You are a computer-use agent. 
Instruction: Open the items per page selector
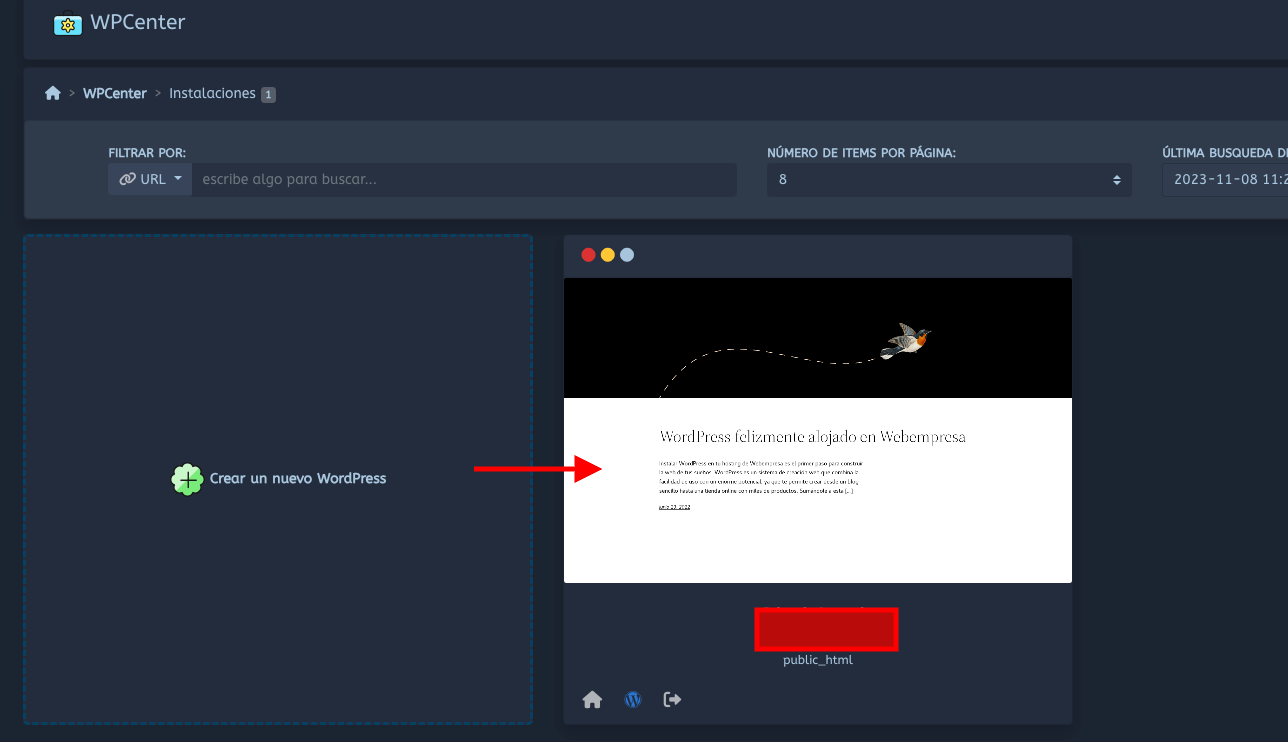[x=949, y=180]
